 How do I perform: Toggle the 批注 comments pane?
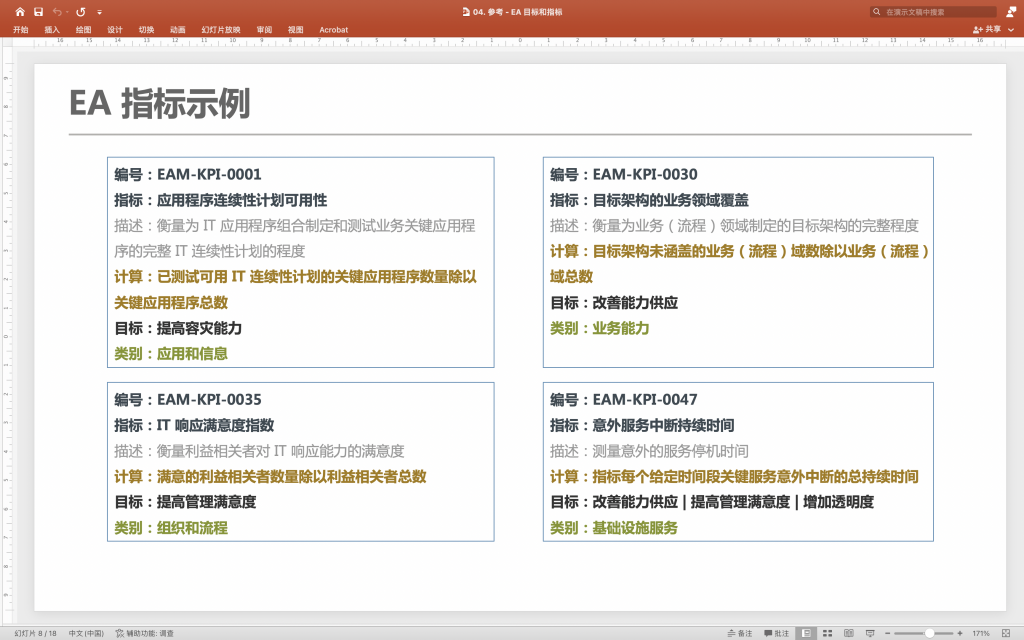[776, 633]
